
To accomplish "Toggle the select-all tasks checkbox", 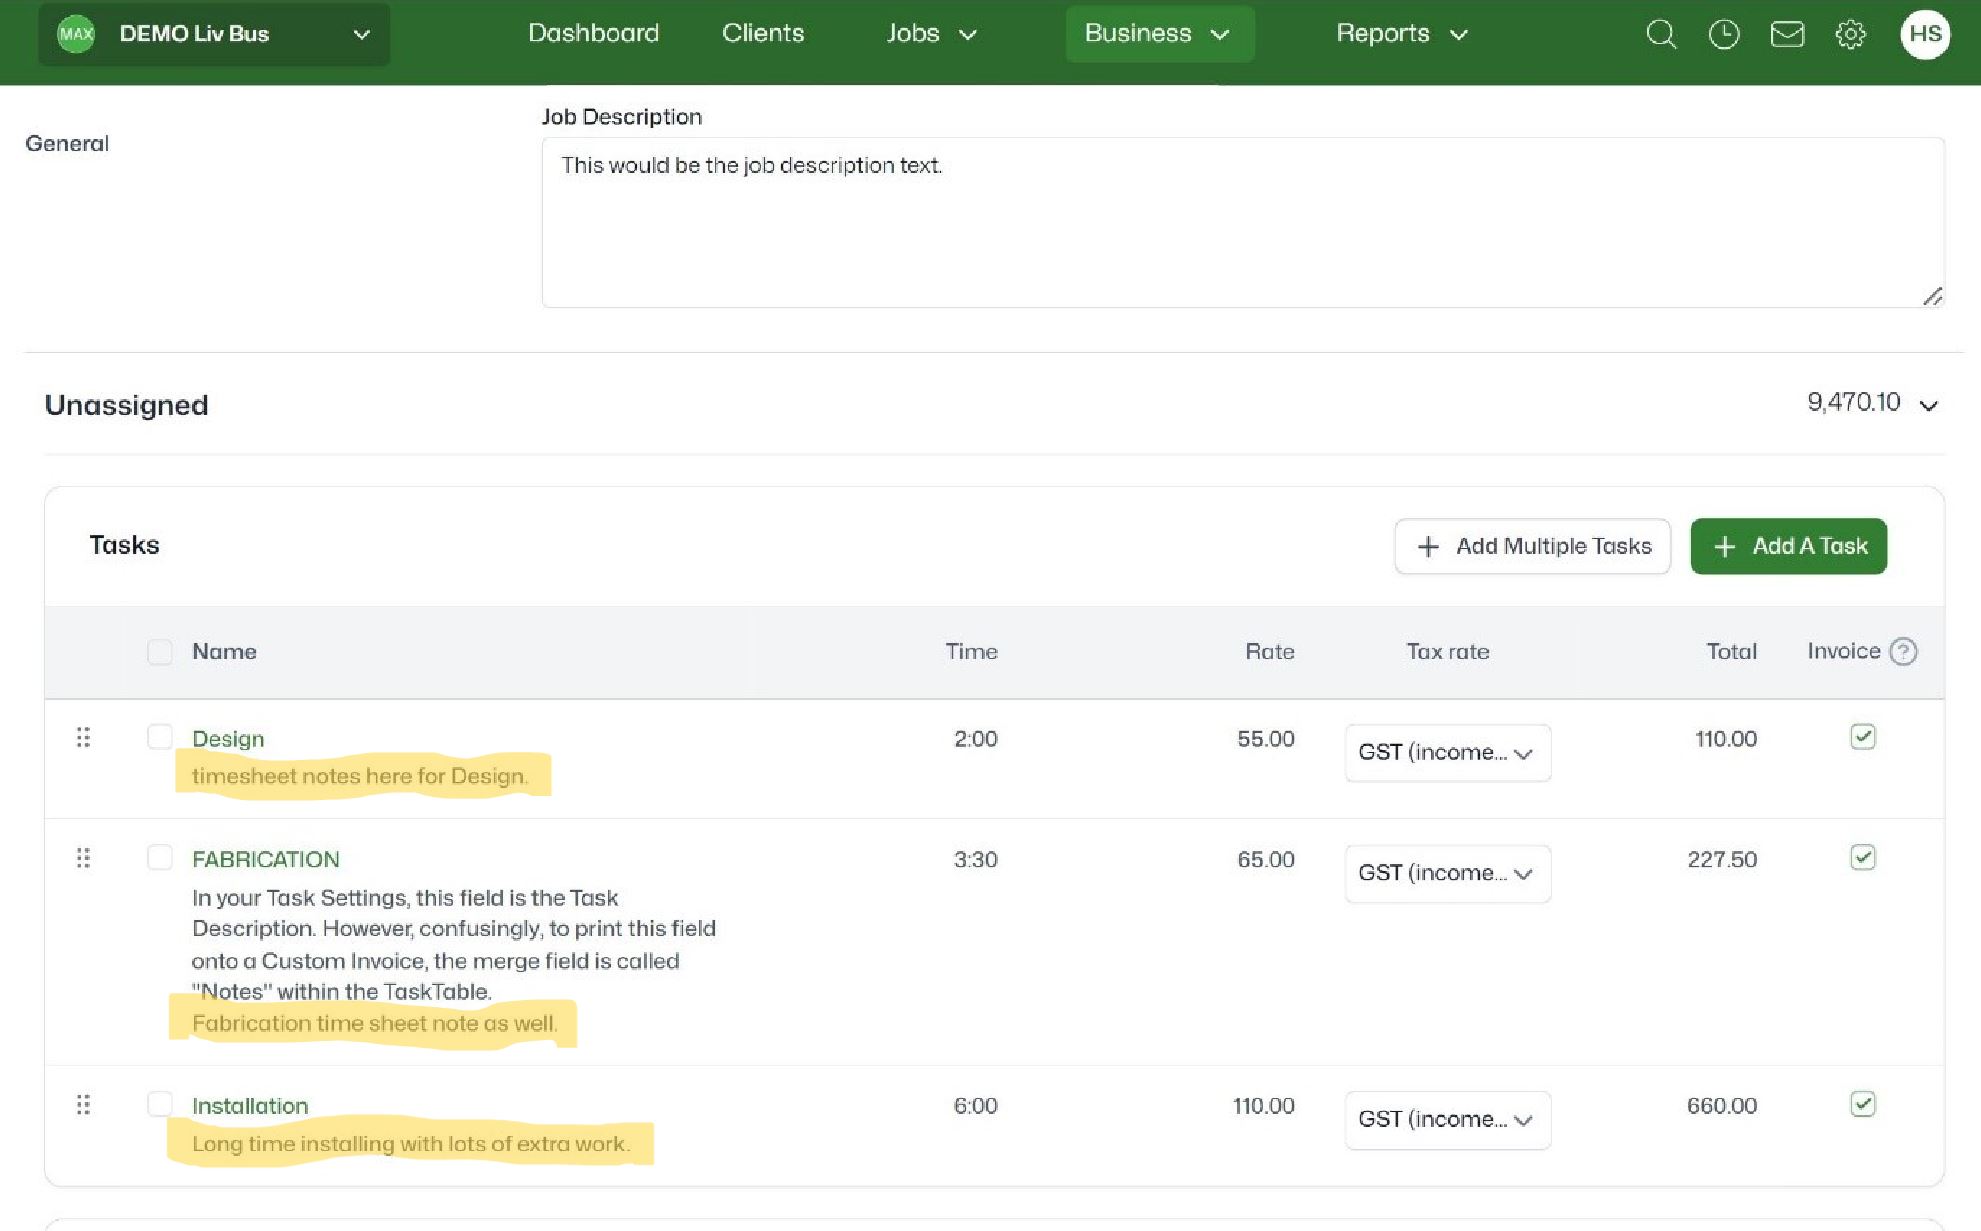I will (160, 652).
